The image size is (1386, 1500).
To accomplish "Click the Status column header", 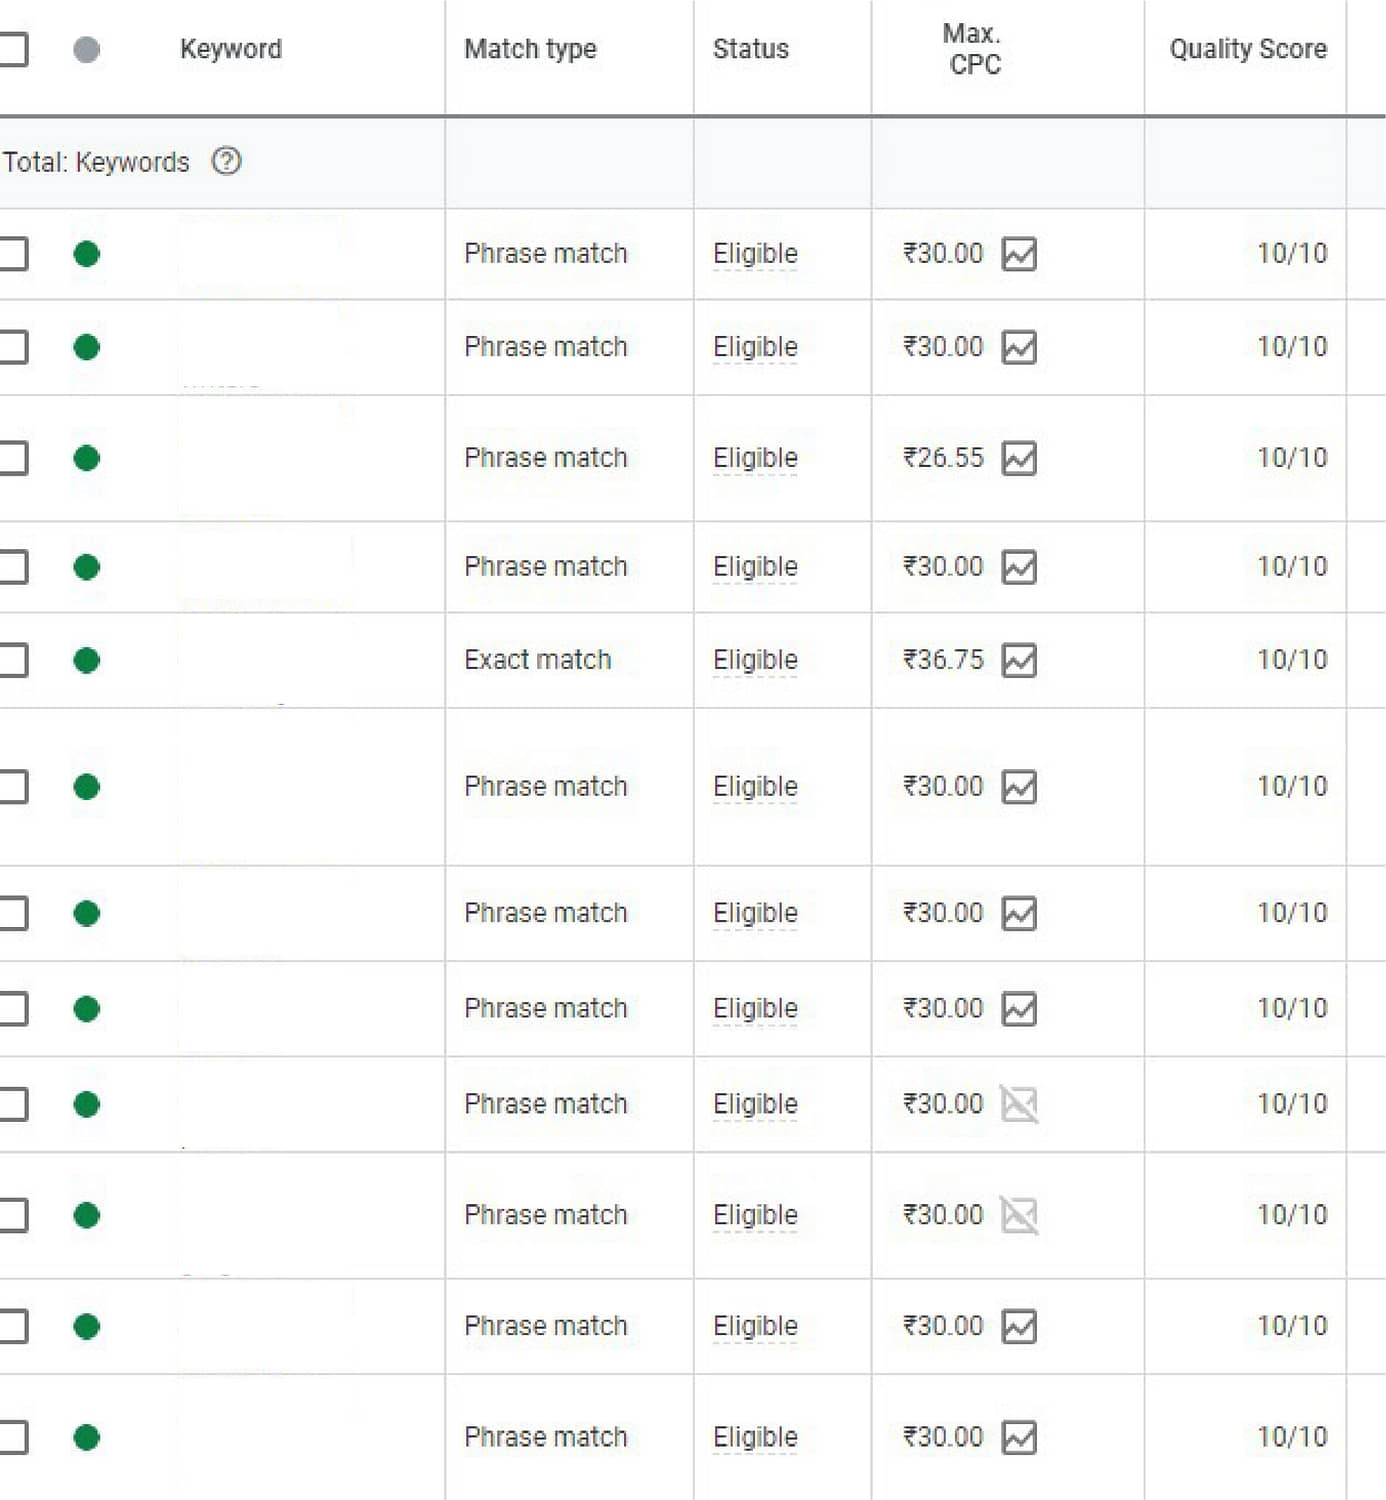I will (x=751, y=49).
